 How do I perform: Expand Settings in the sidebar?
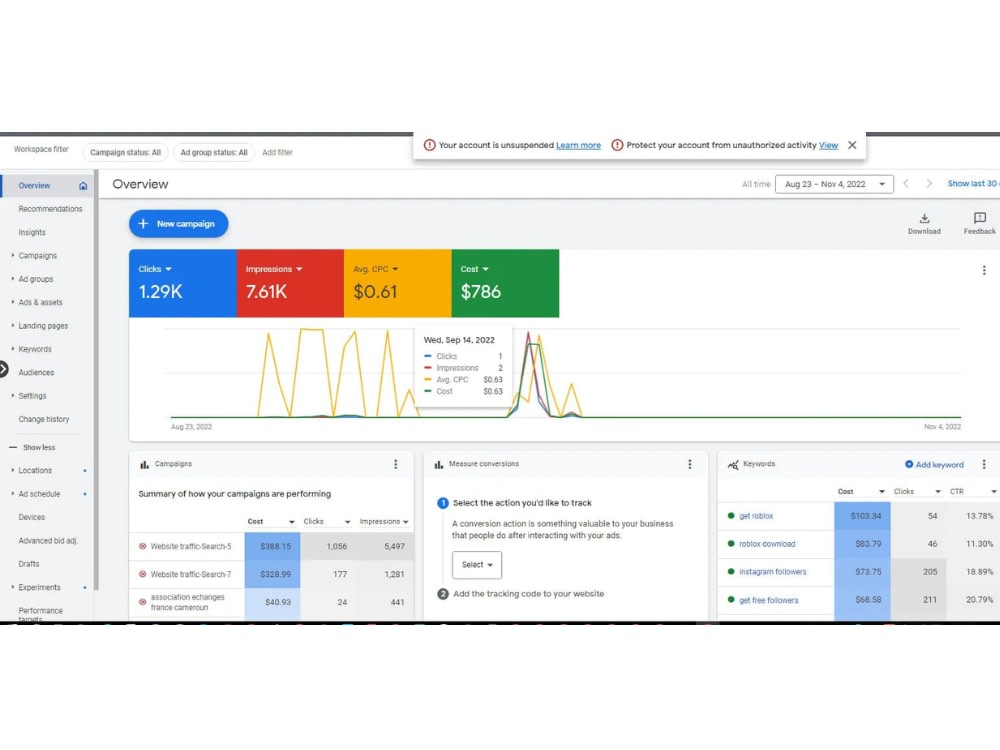pyautogui.click(x=13, y=396)
